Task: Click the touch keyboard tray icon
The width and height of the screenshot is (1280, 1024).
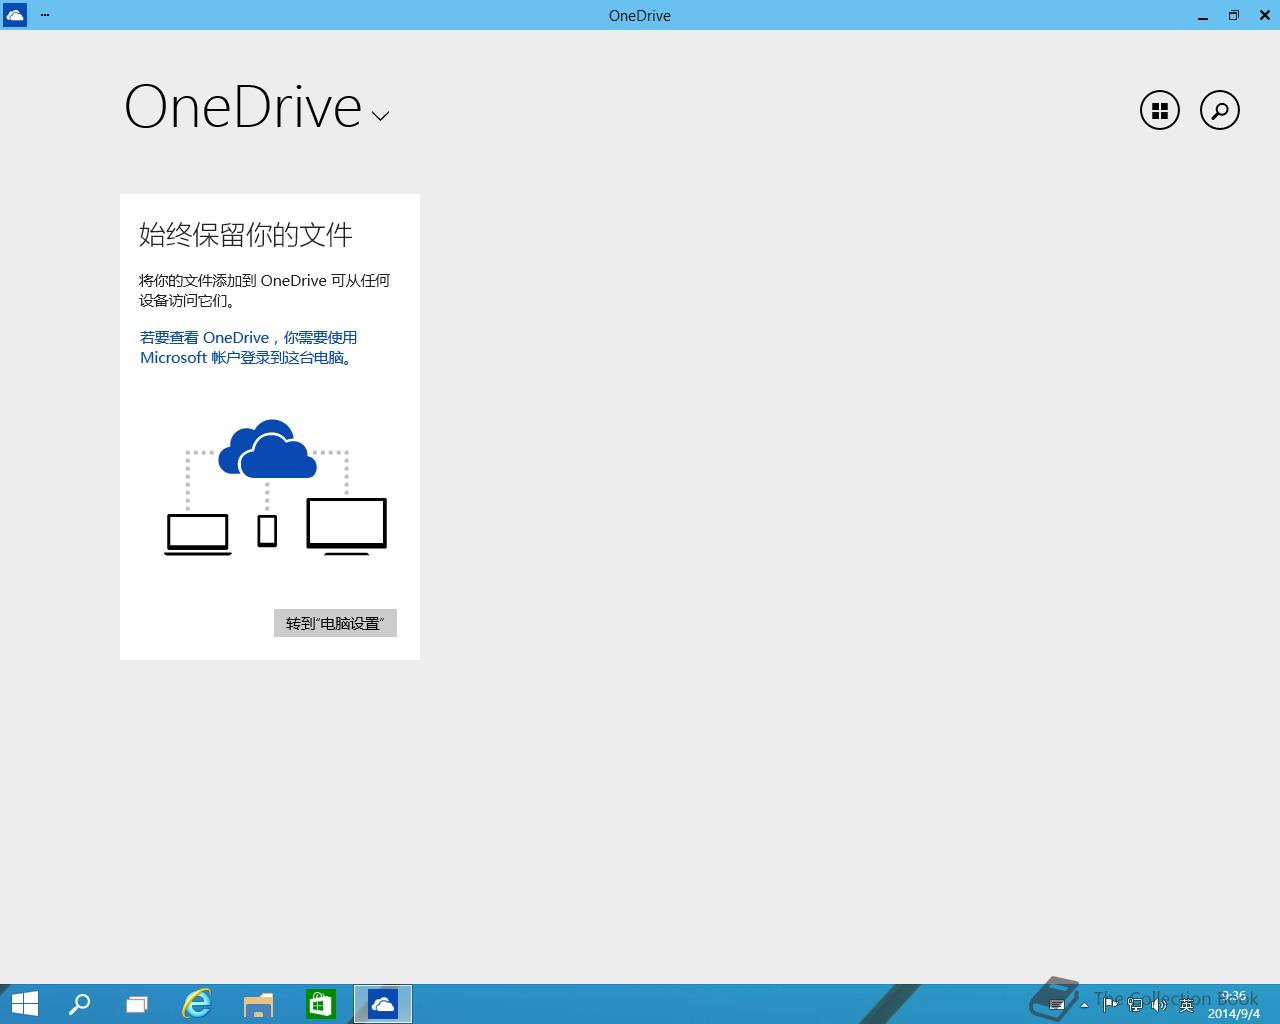Action: coord(1056,1005)
